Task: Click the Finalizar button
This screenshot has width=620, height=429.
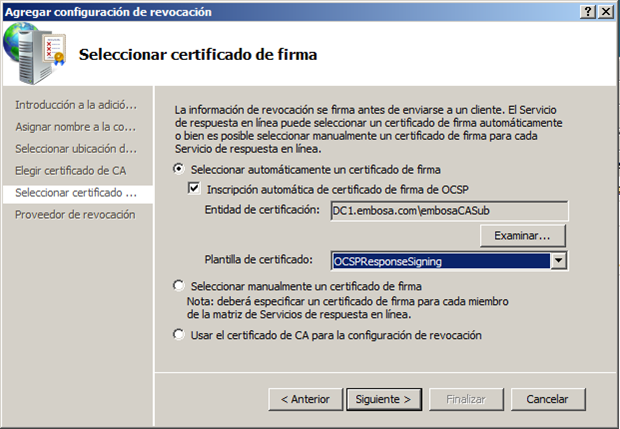Action: (465, 399)
